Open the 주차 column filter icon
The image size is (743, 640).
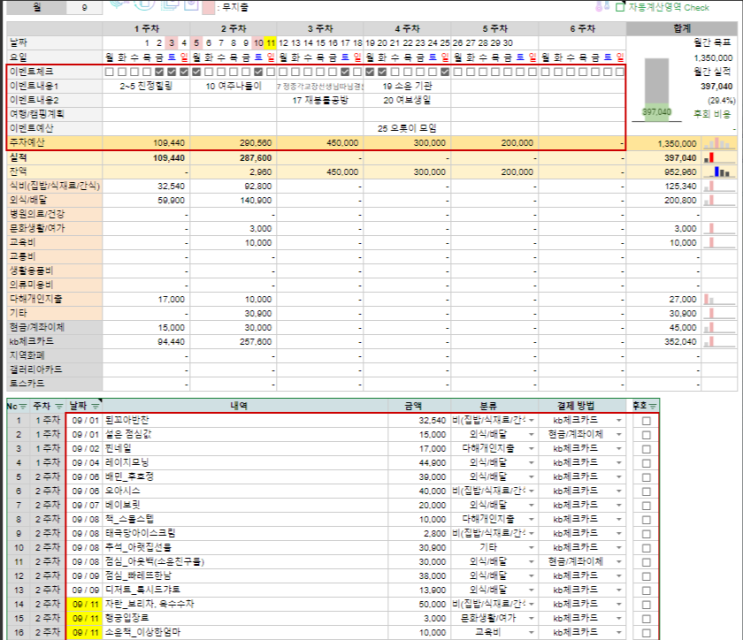click(59, 406)
